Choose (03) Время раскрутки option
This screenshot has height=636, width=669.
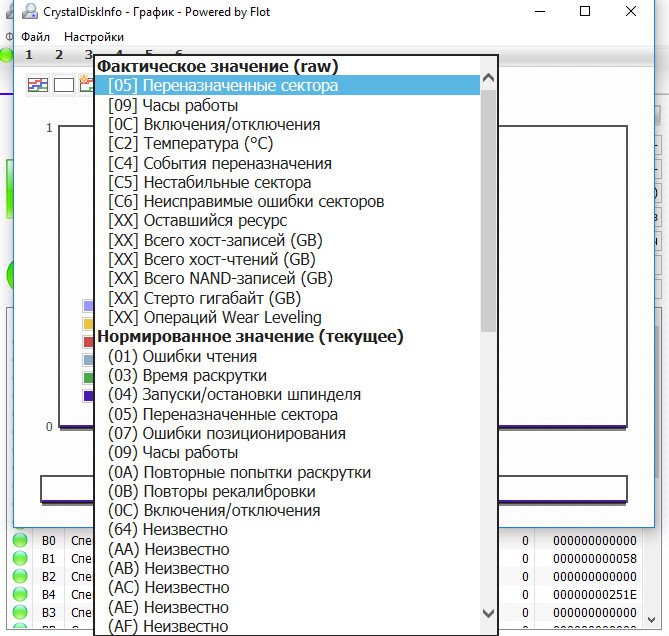[x=287, y=375]
